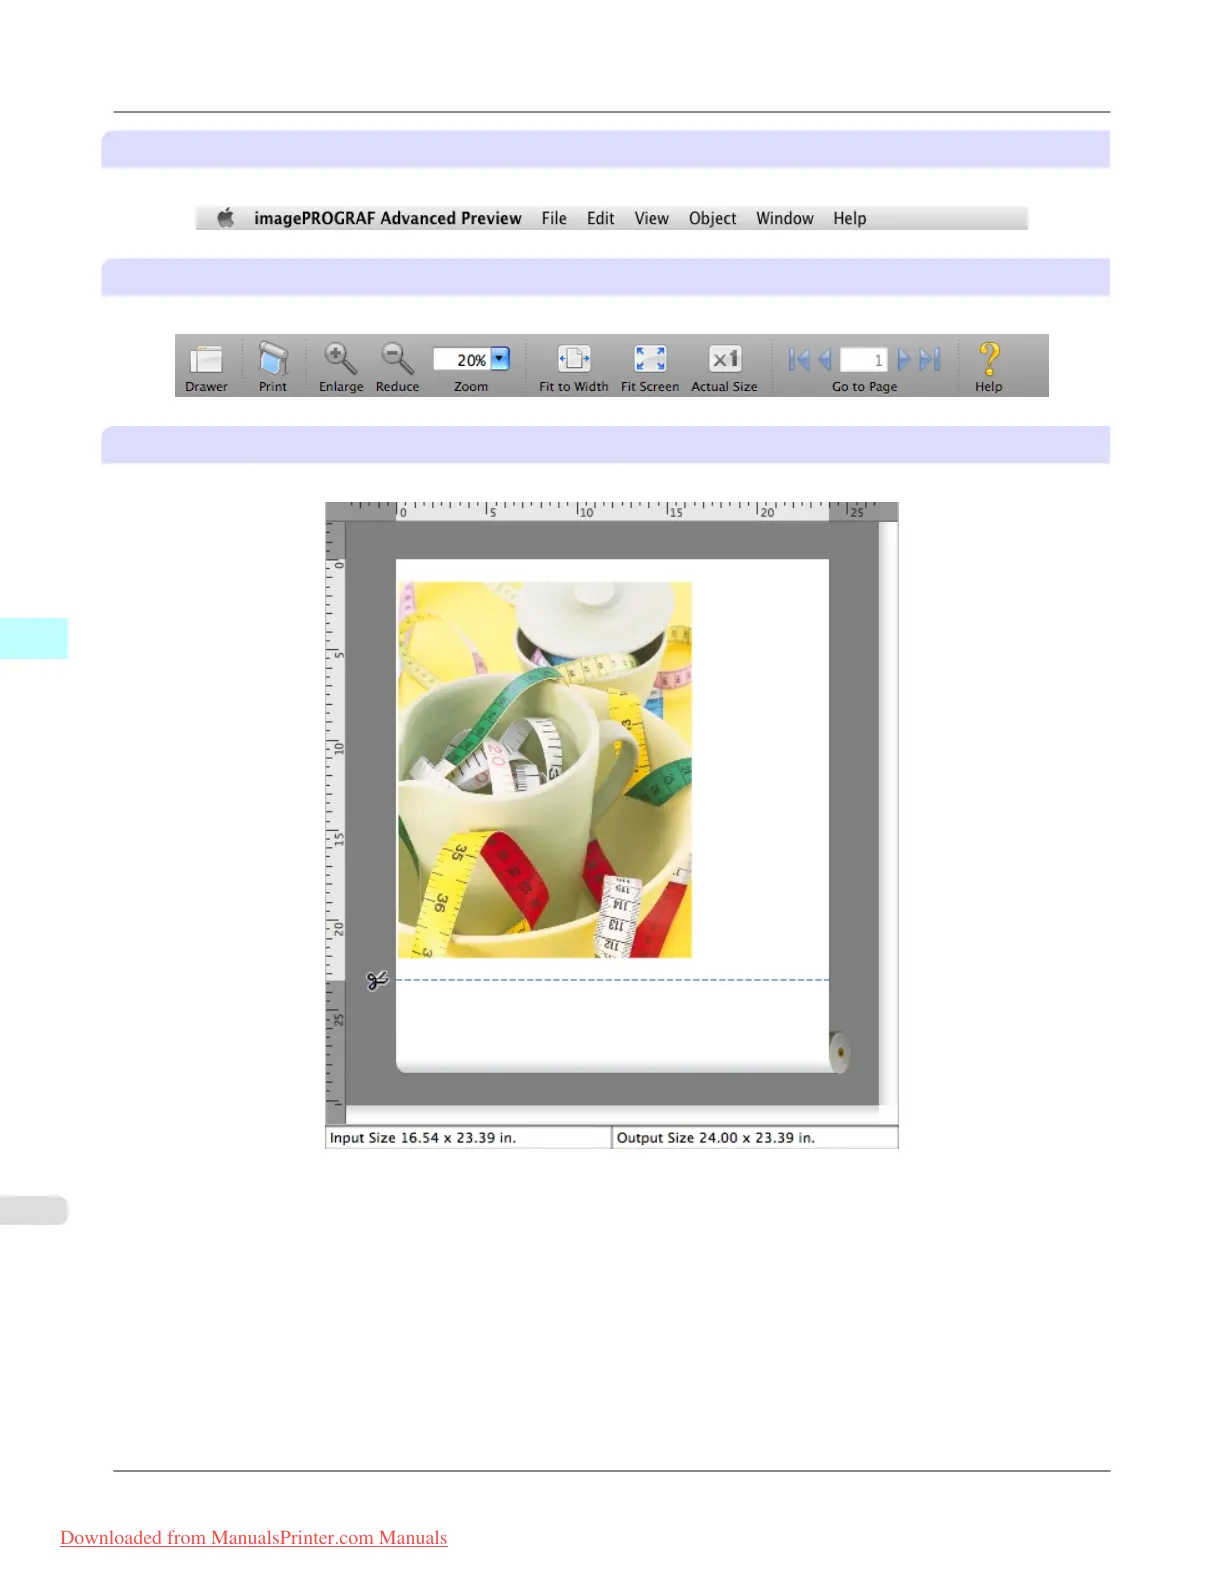The height and width of the screenshot is (1584, 1224).
Task: Go to the last page
Action: click(930, 360)
